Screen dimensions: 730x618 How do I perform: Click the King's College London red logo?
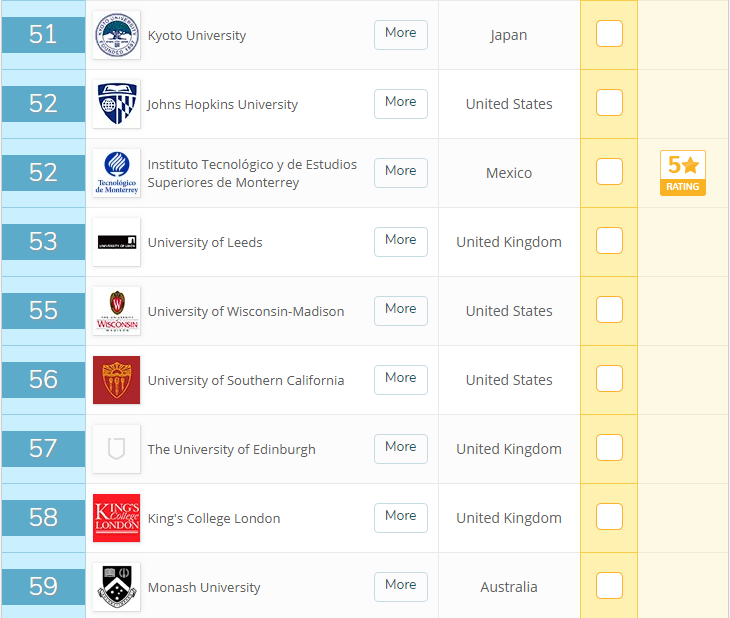[x=116, y=518]
